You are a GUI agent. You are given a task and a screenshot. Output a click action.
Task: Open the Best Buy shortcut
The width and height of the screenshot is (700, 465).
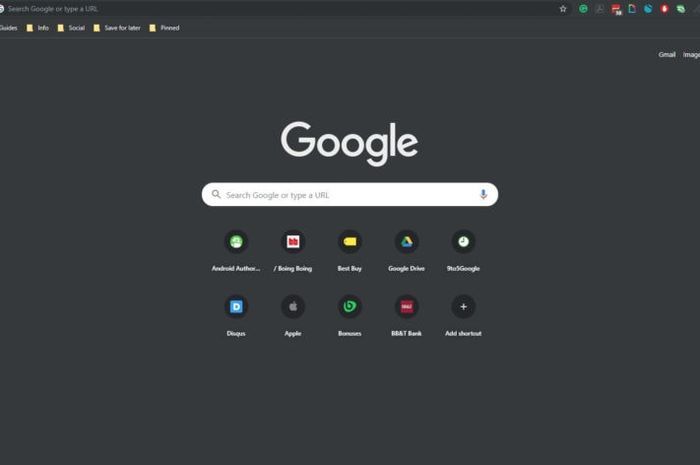[x=350, y=250]
